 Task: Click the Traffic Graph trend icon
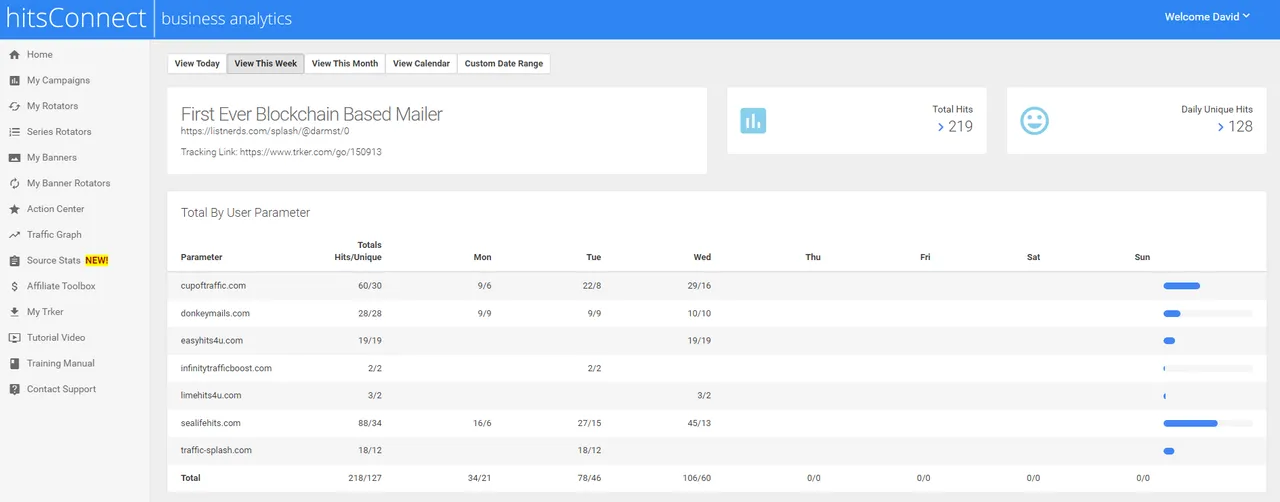click(14, 235)
